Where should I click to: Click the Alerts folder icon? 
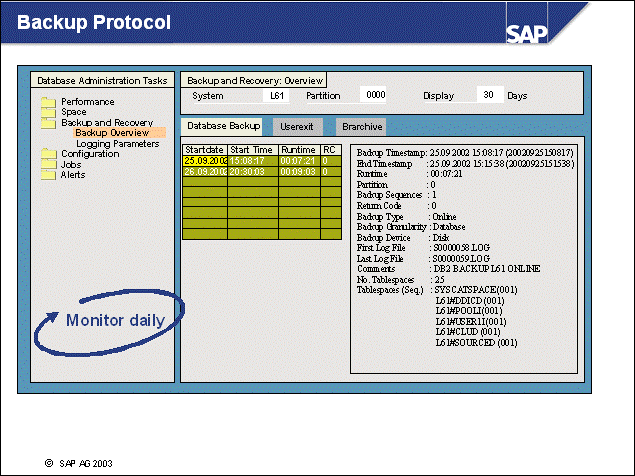[47, 174]
